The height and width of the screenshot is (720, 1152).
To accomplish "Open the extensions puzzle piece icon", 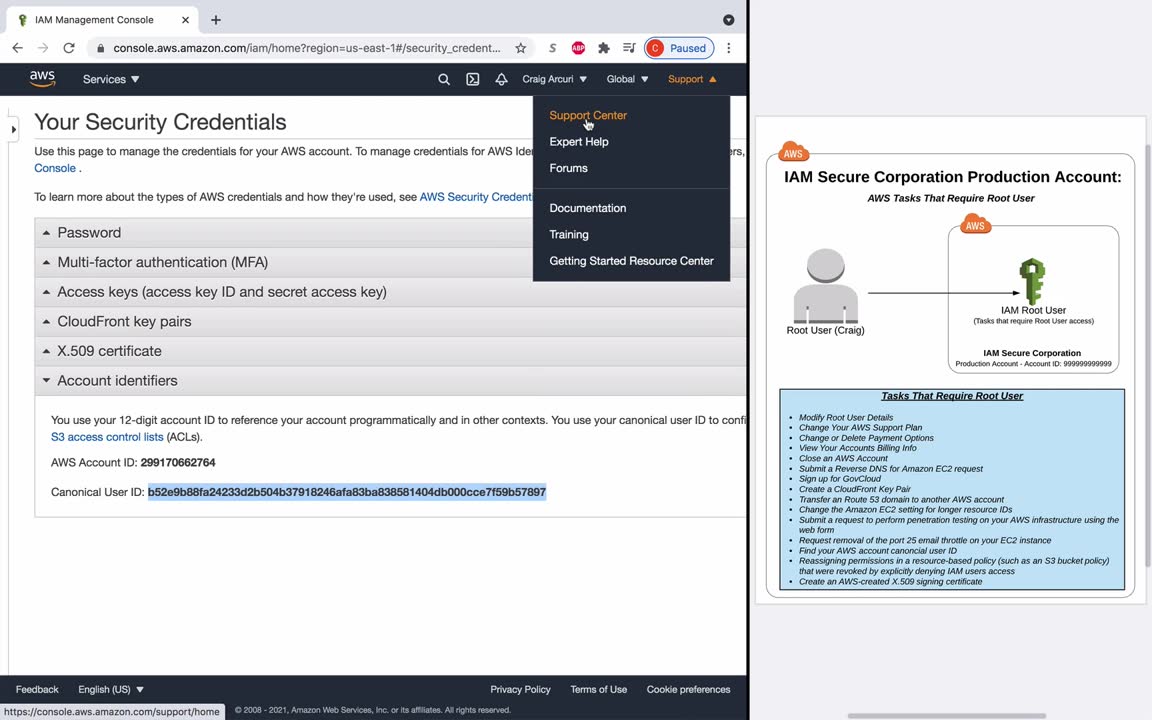I will point(603,48).
